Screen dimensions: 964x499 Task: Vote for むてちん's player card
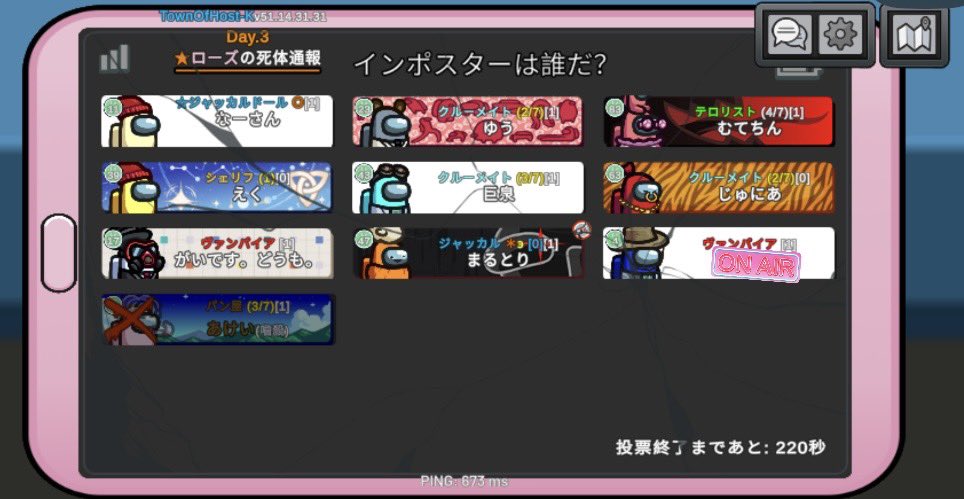(x=719, y=121)
